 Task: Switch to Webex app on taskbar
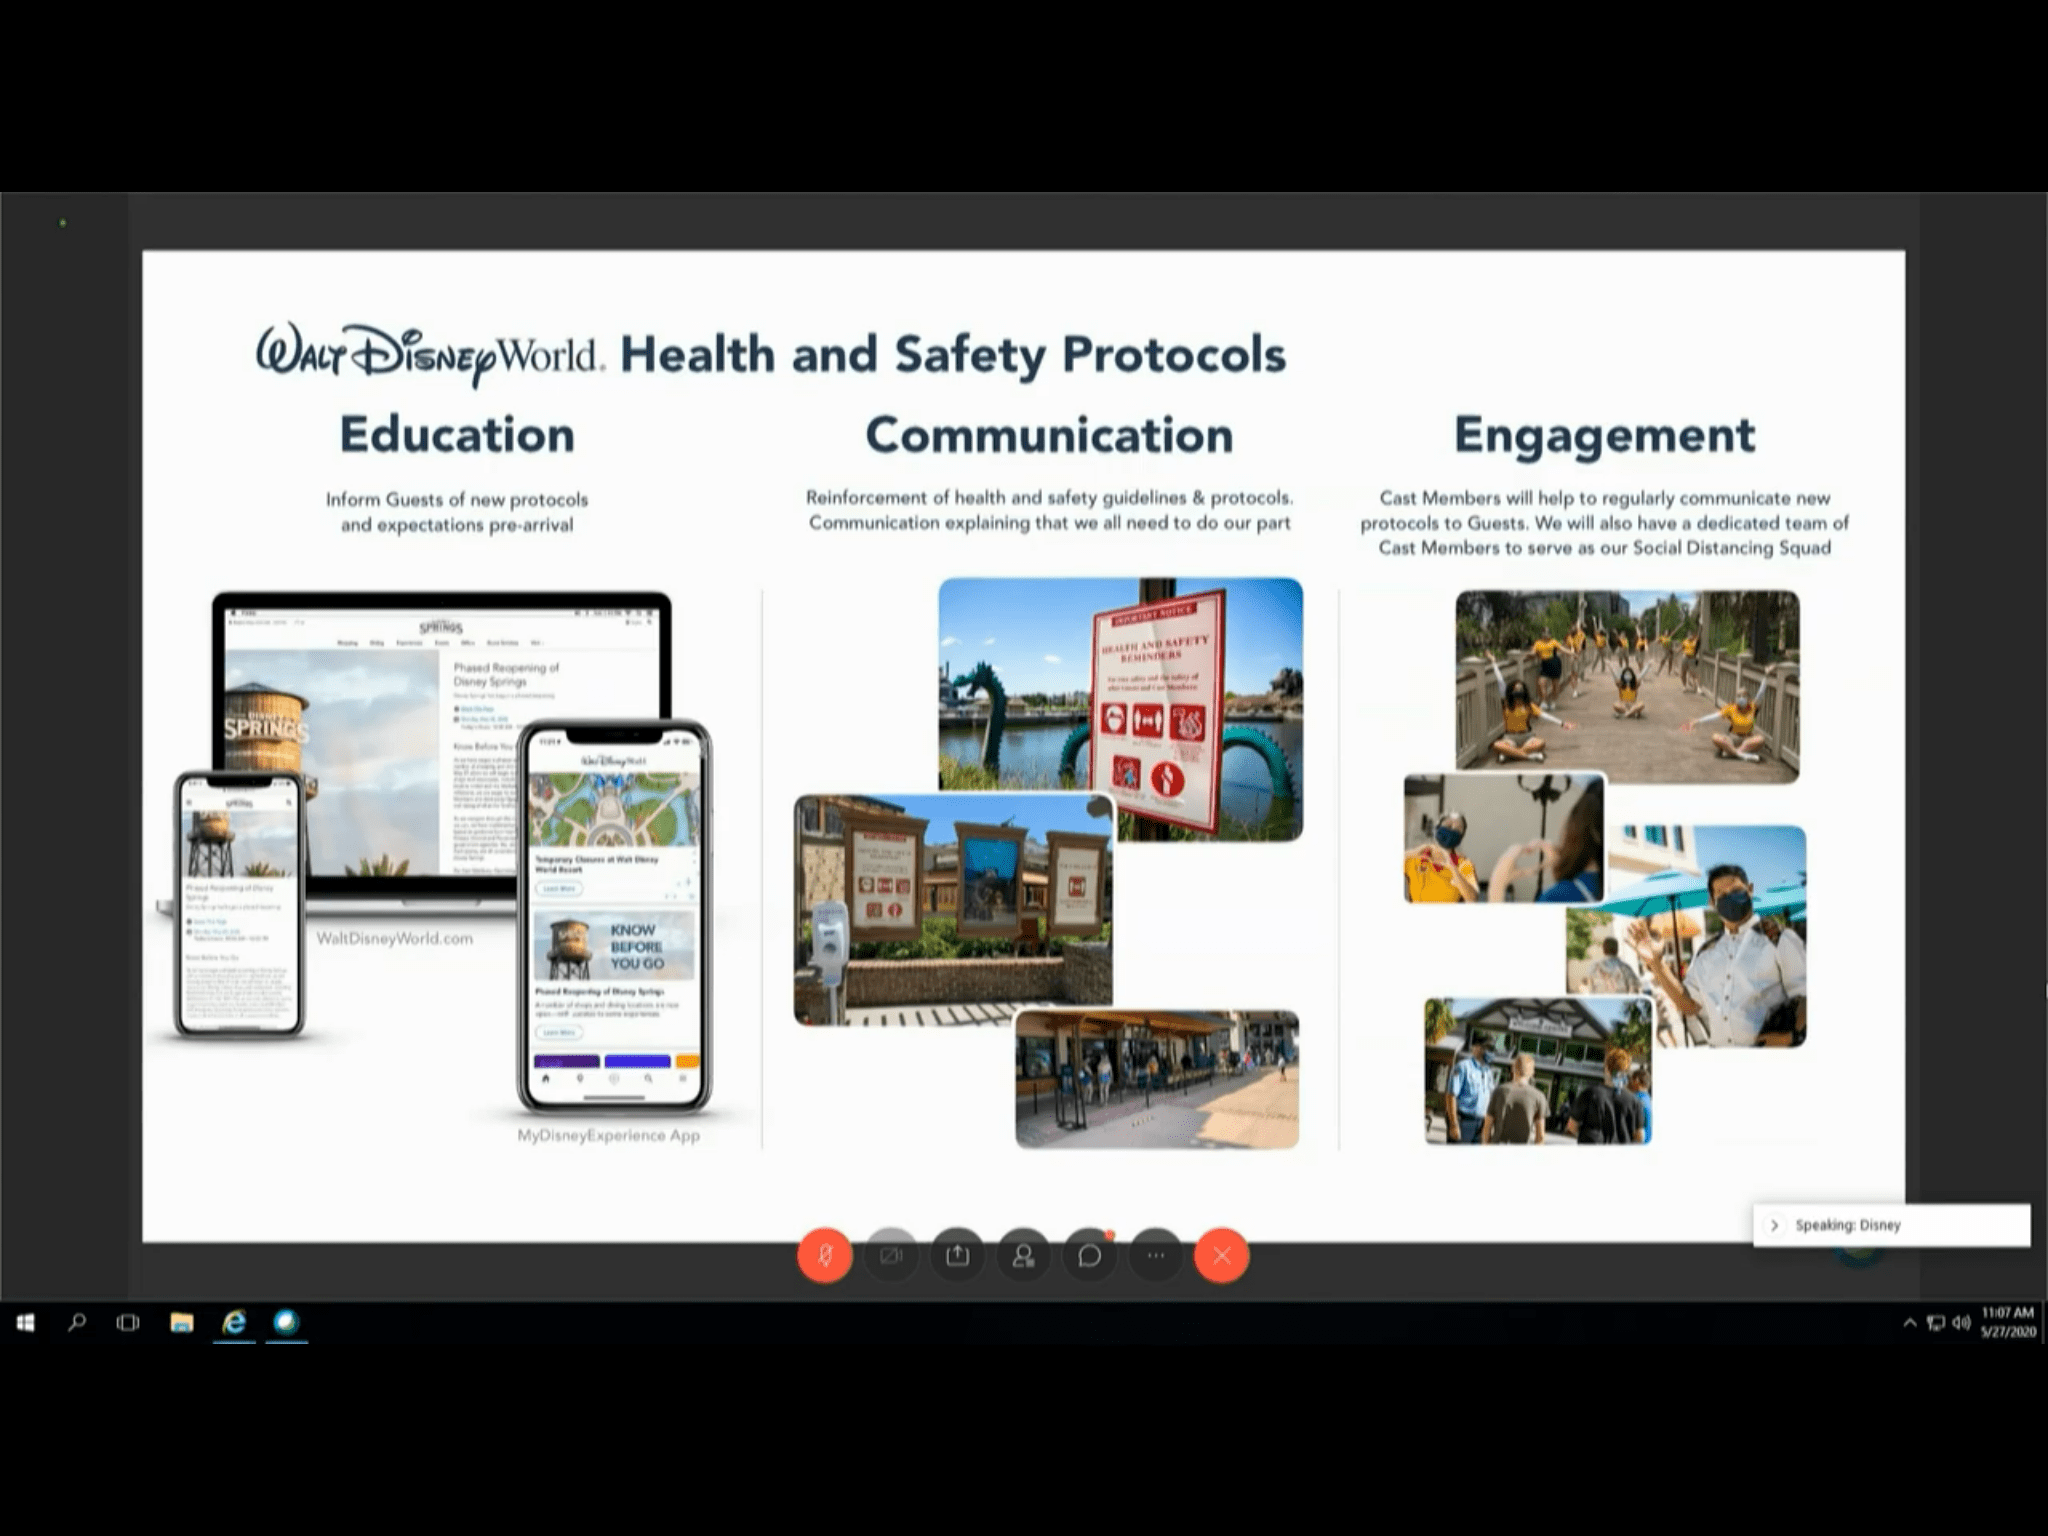click(x=286, y=1323)
